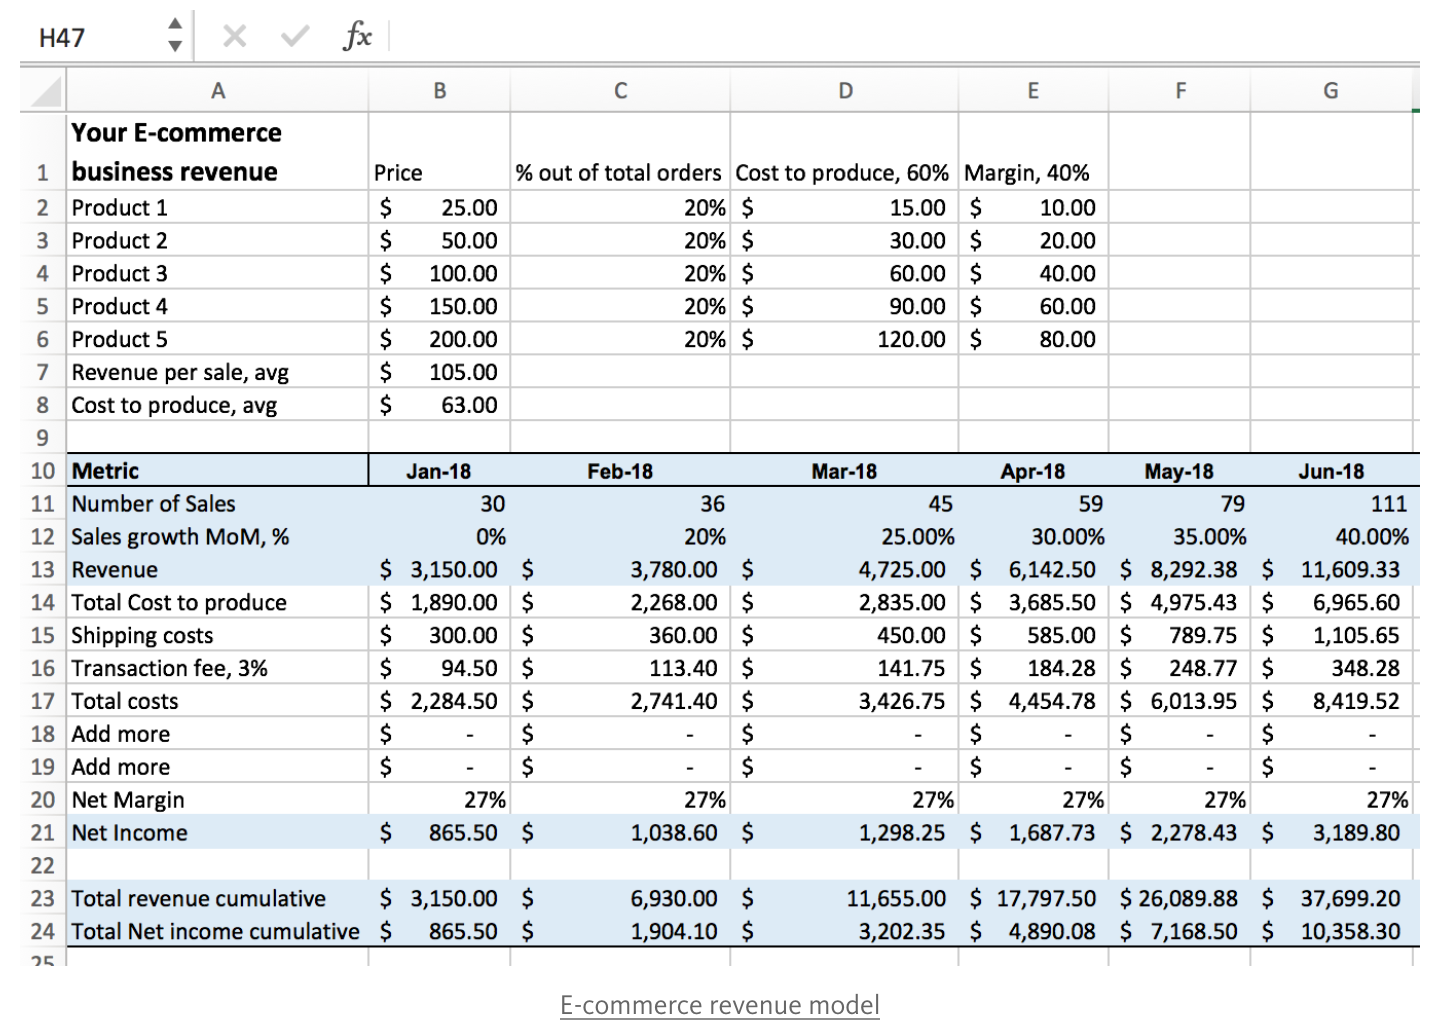
Task: Click 'Number of Sales' row label
Action: 218,504
